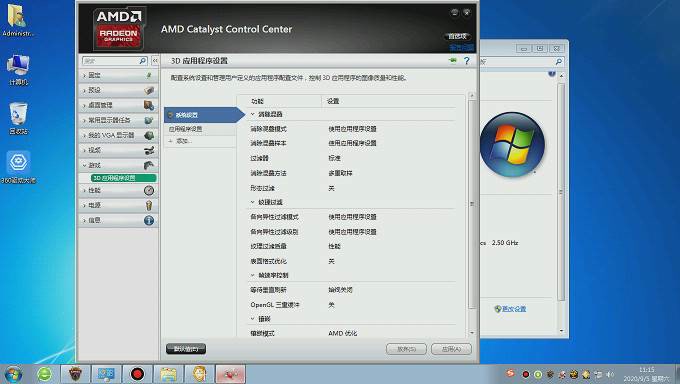Image resolution: width=680 pixels, height=384 pixels.
Task: Click the 各向异性过滤模式 setting value
Action: click(352, 217)
